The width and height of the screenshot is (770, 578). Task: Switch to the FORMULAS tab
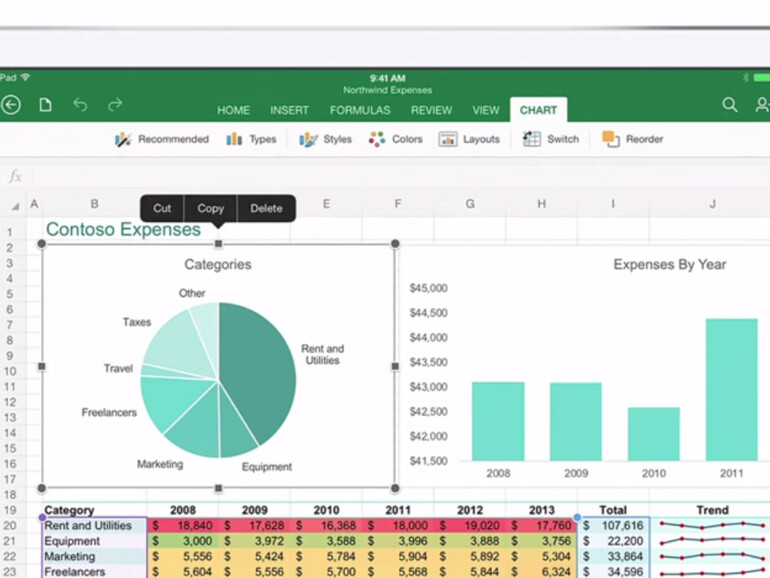pyautogui.click(x=360, y=110)
